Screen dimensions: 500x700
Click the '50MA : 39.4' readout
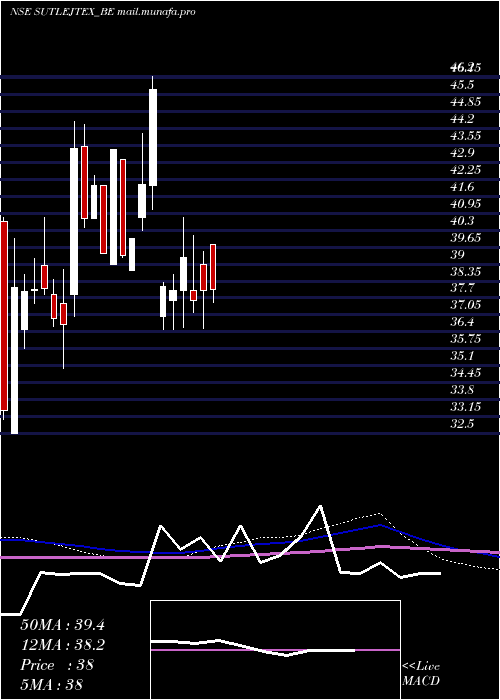tap(62, 625)
